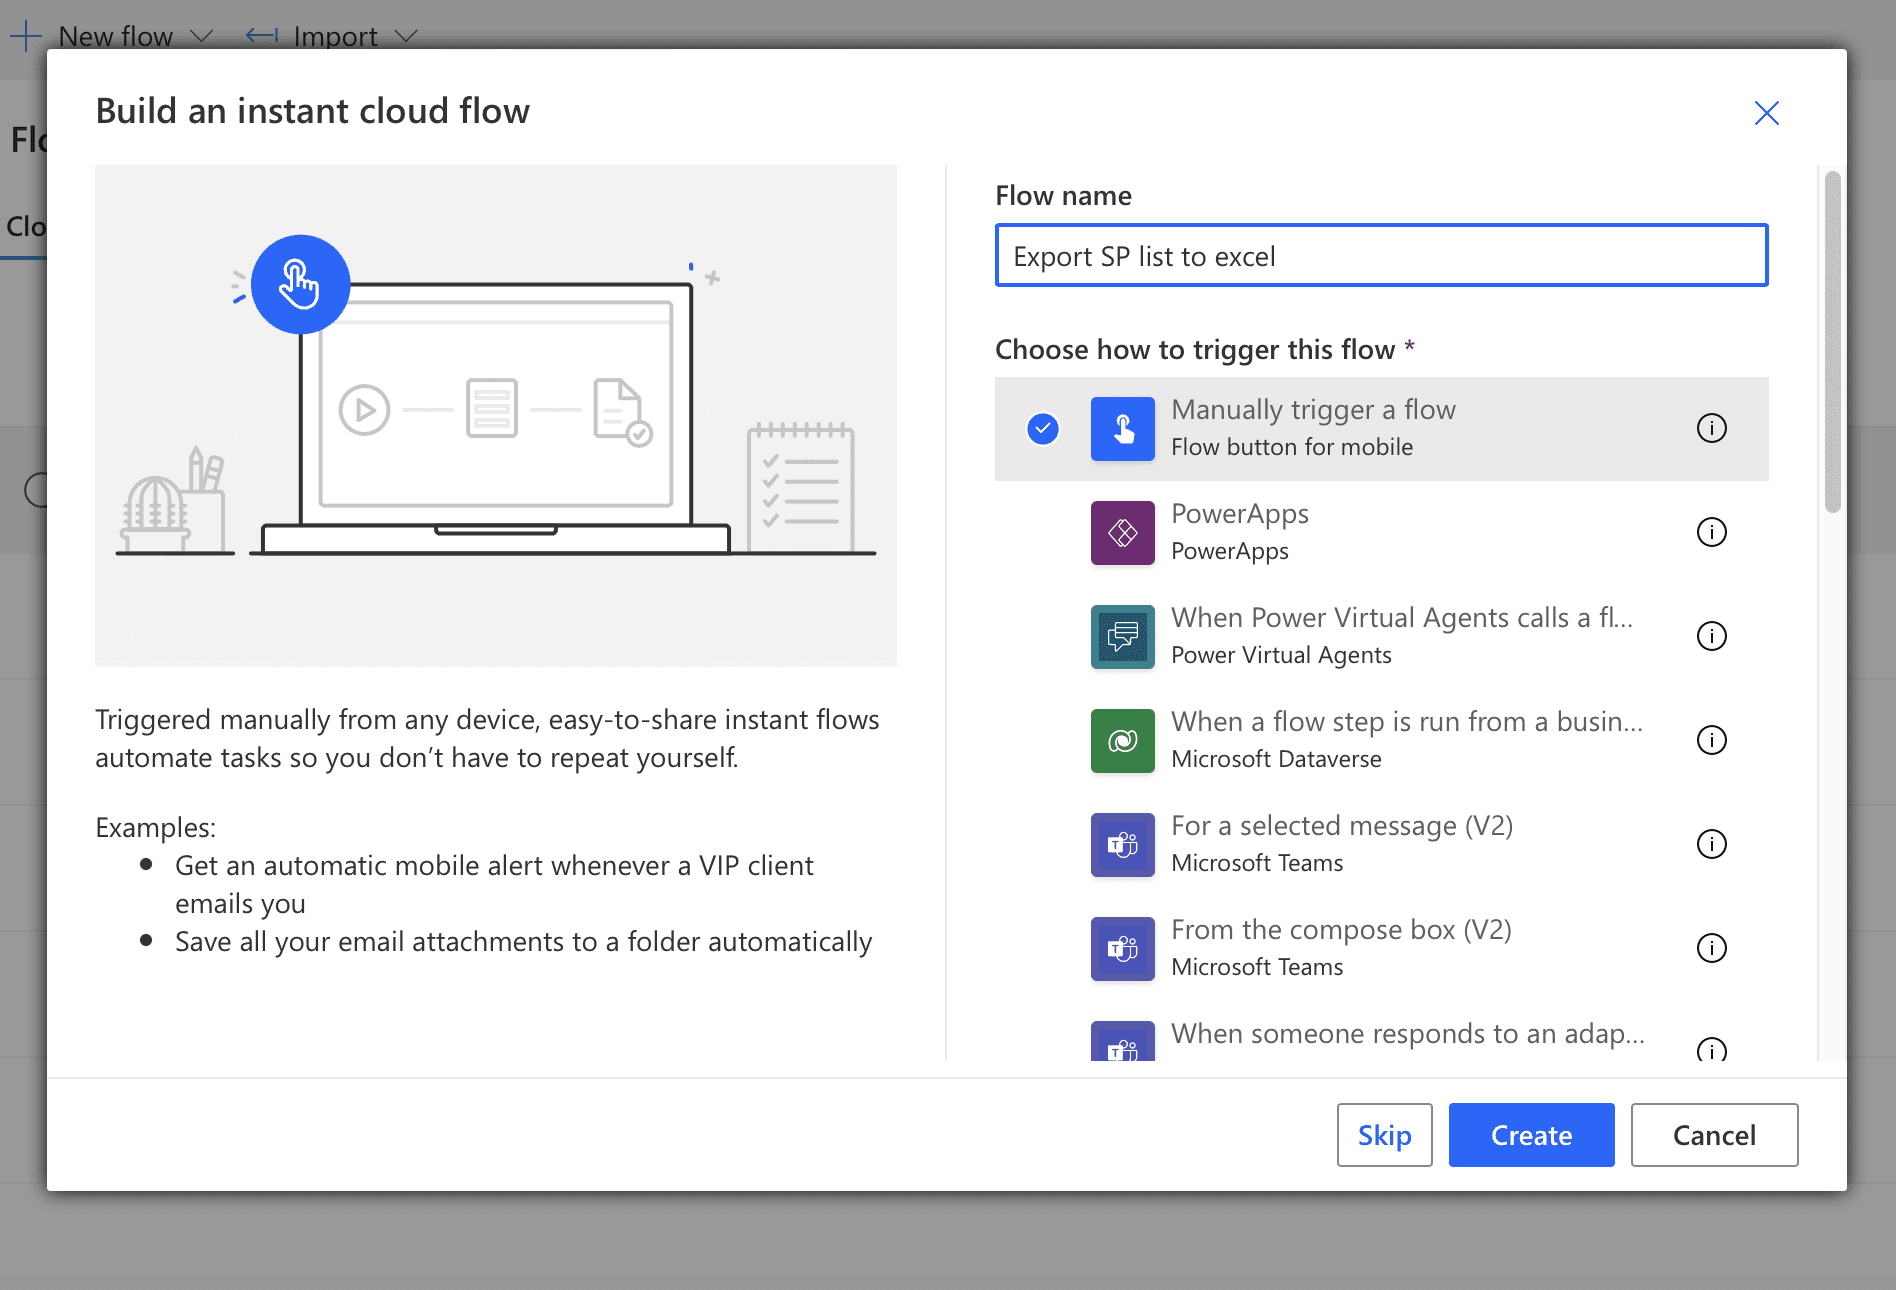
Task: Open info for the PowerApps trigger
Action: (1711, 532)
